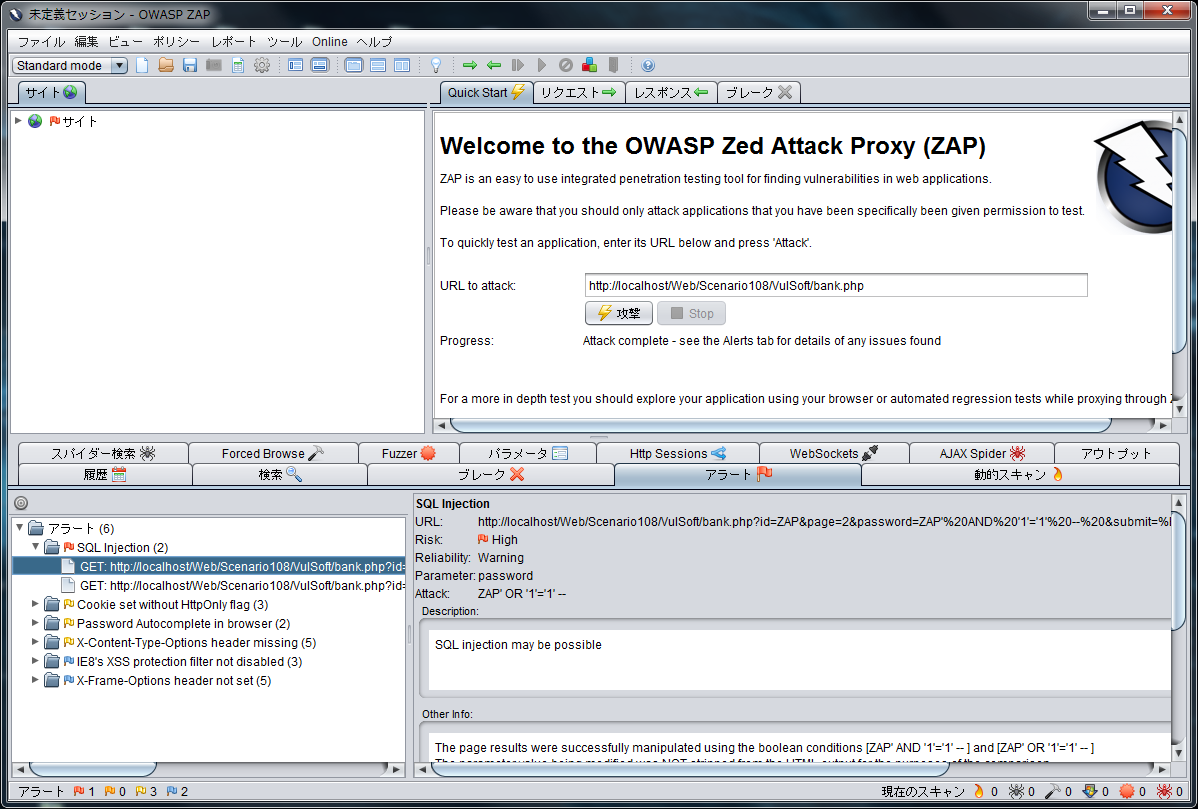Expand Password Autocomplete in browser alerts
Image resolution: width=1198 pixels, height=809 pixels.
[35, 623]
